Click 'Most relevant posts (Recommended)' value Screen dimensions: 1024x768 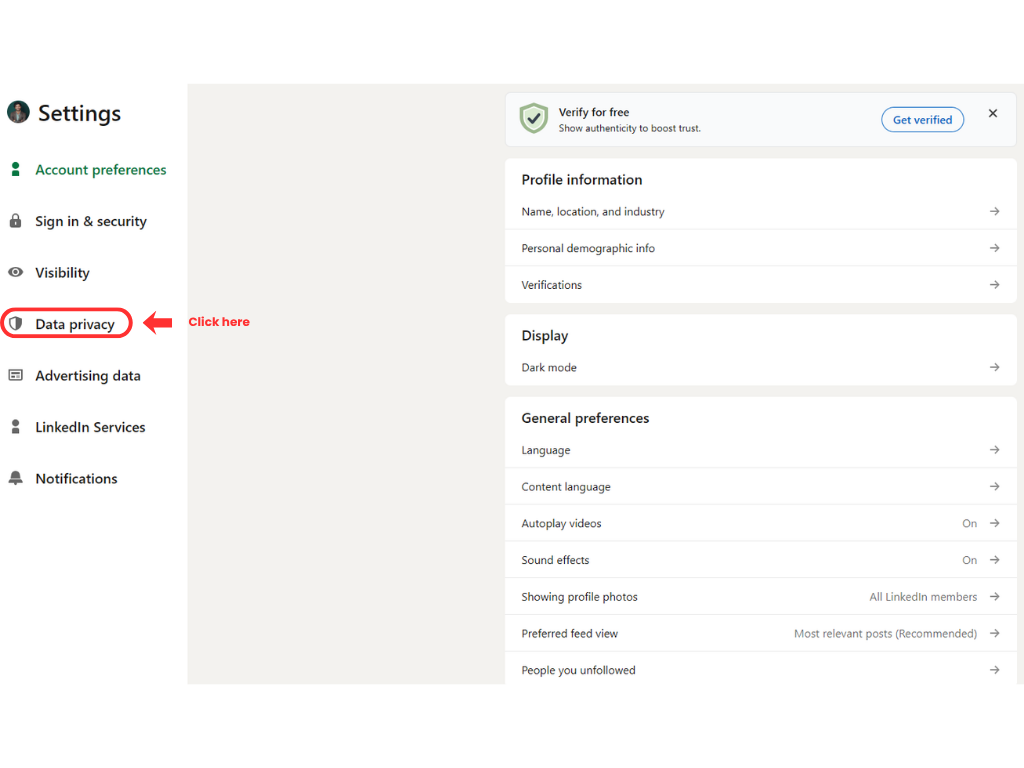pos(885,633)
